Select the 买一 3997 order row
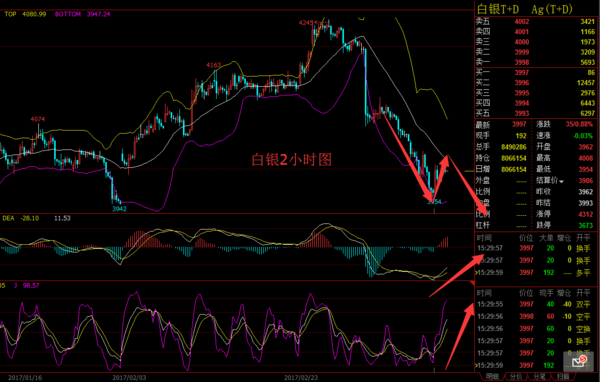The width and height of the screenshot is (600, 382). click(535, 73)
